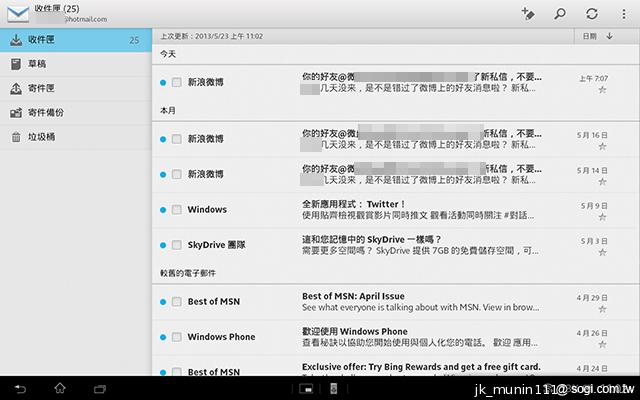Image resolution: width=640 pixels, height=400 pixels.
Task: Check the Bing Rewards email checkbox
Action: point(176,371)
